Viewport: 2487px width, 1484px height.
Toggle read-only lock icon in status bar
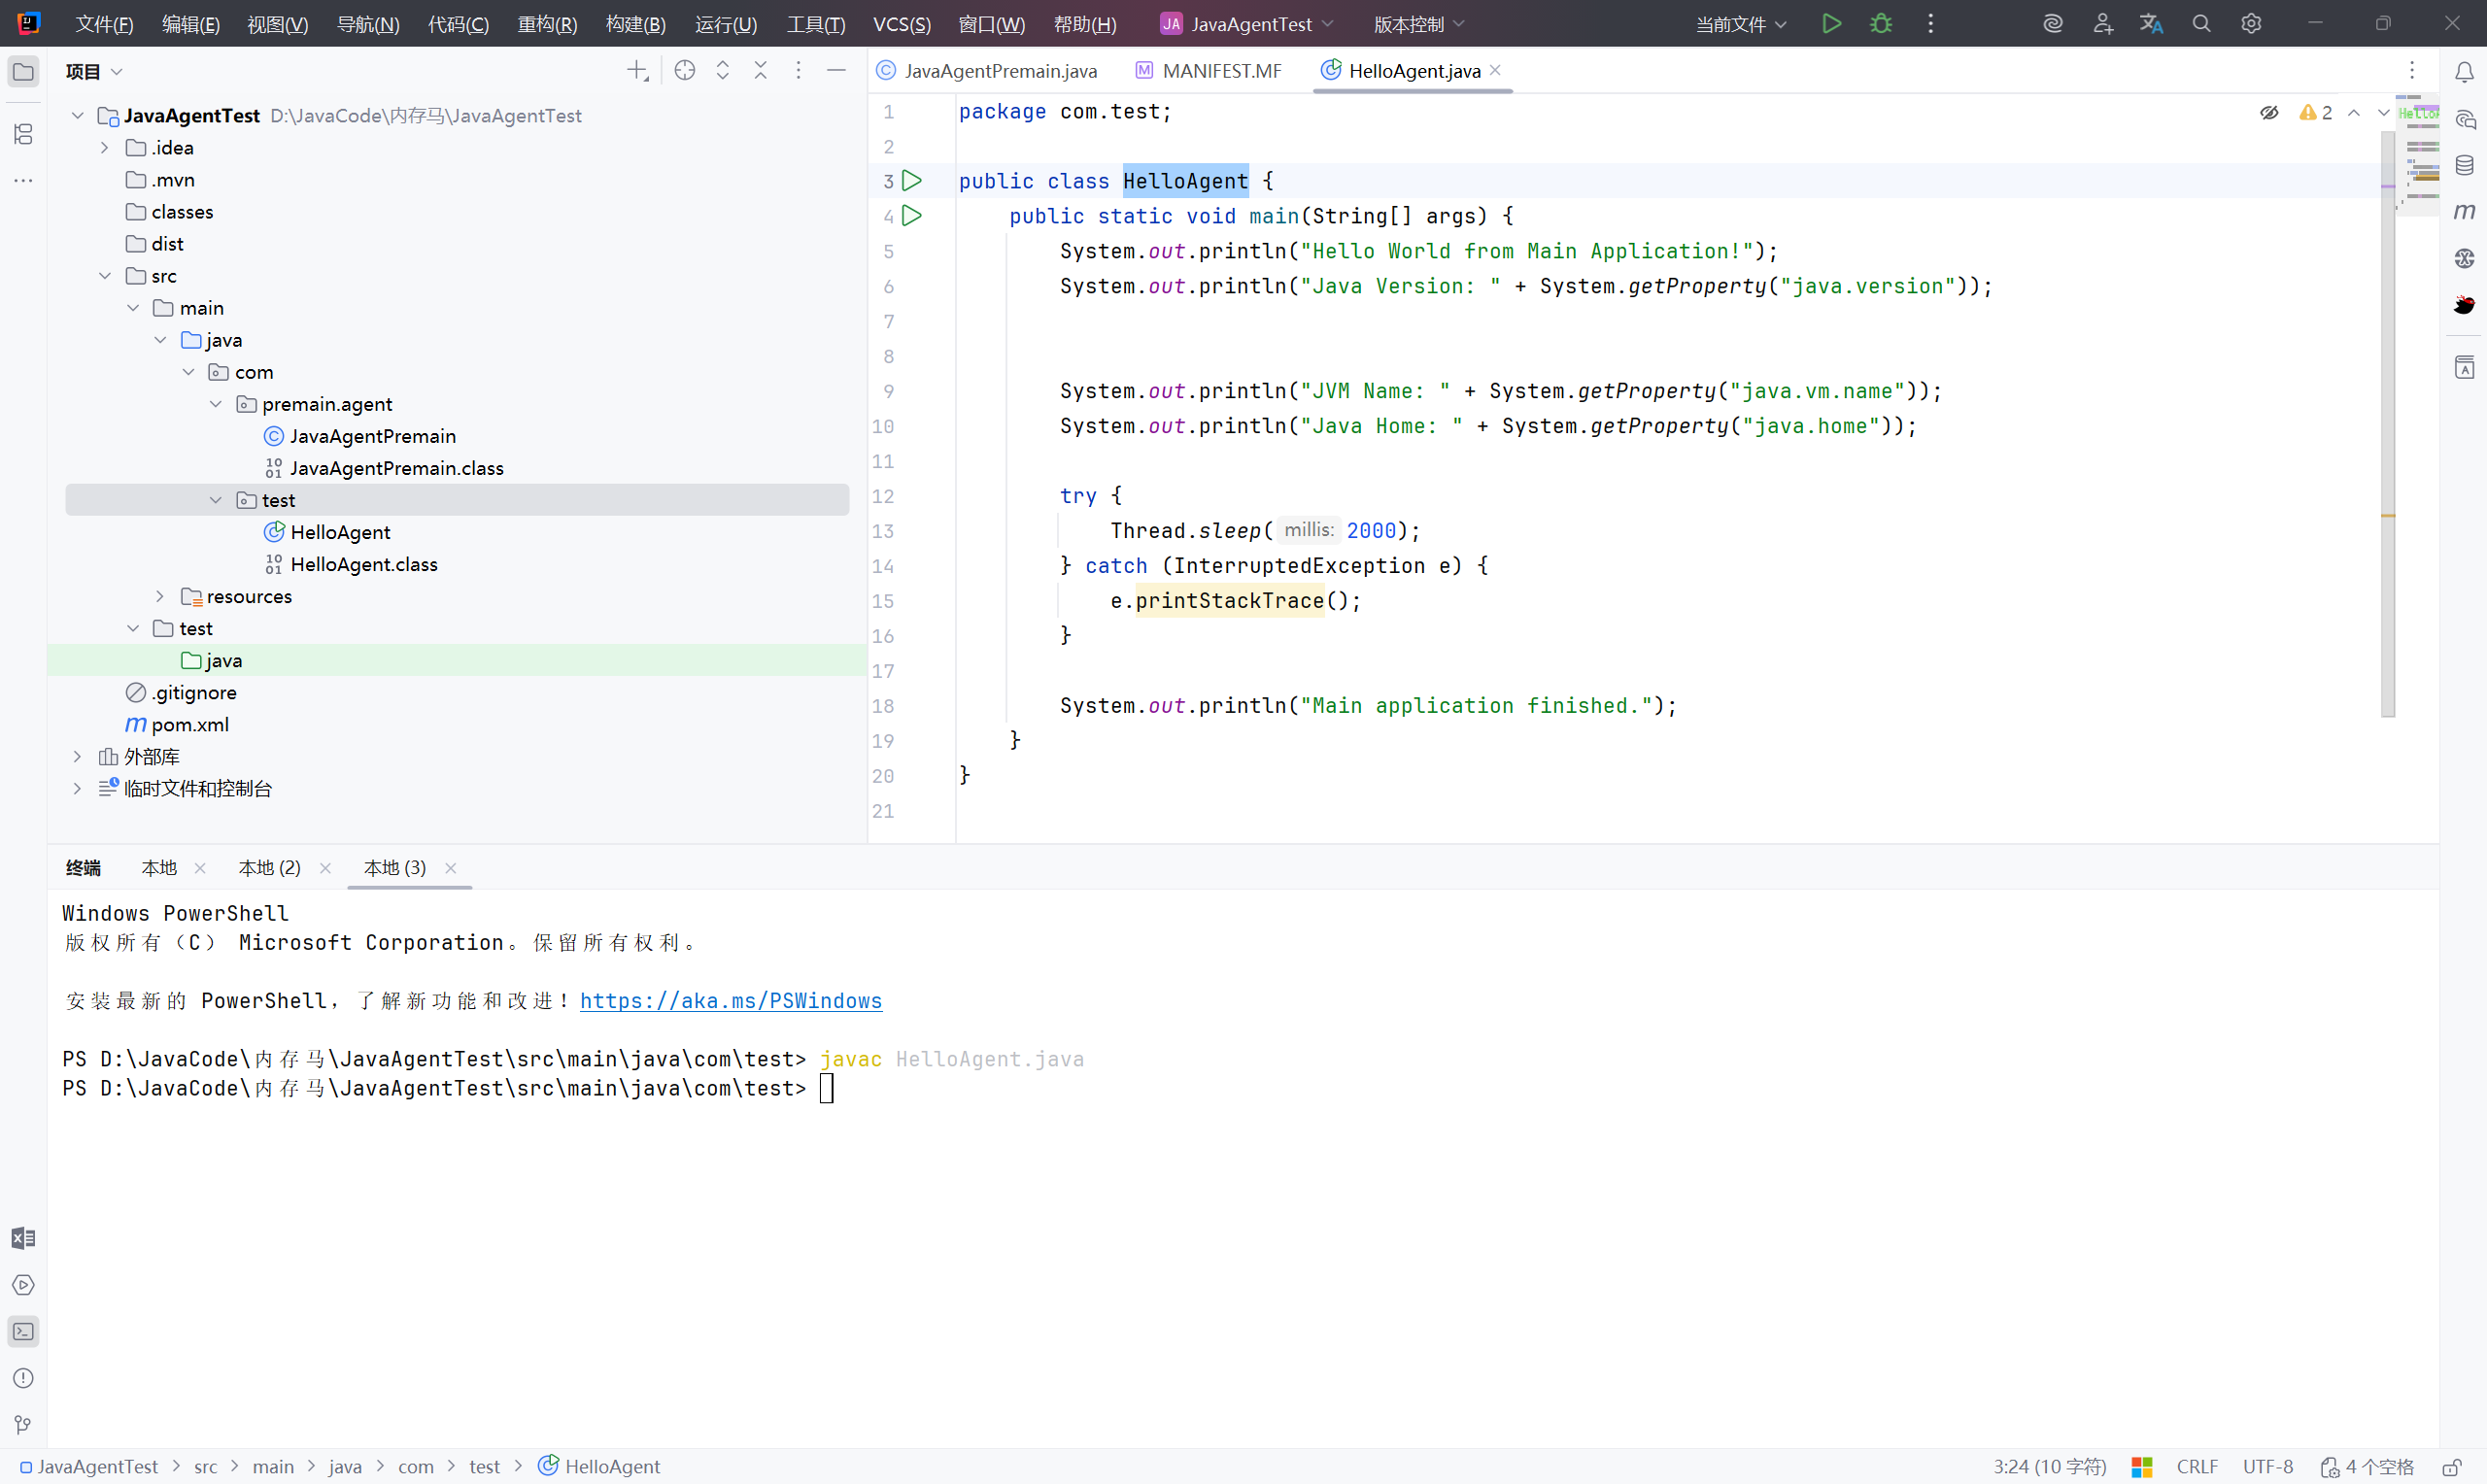[x=2451, y=1467]
